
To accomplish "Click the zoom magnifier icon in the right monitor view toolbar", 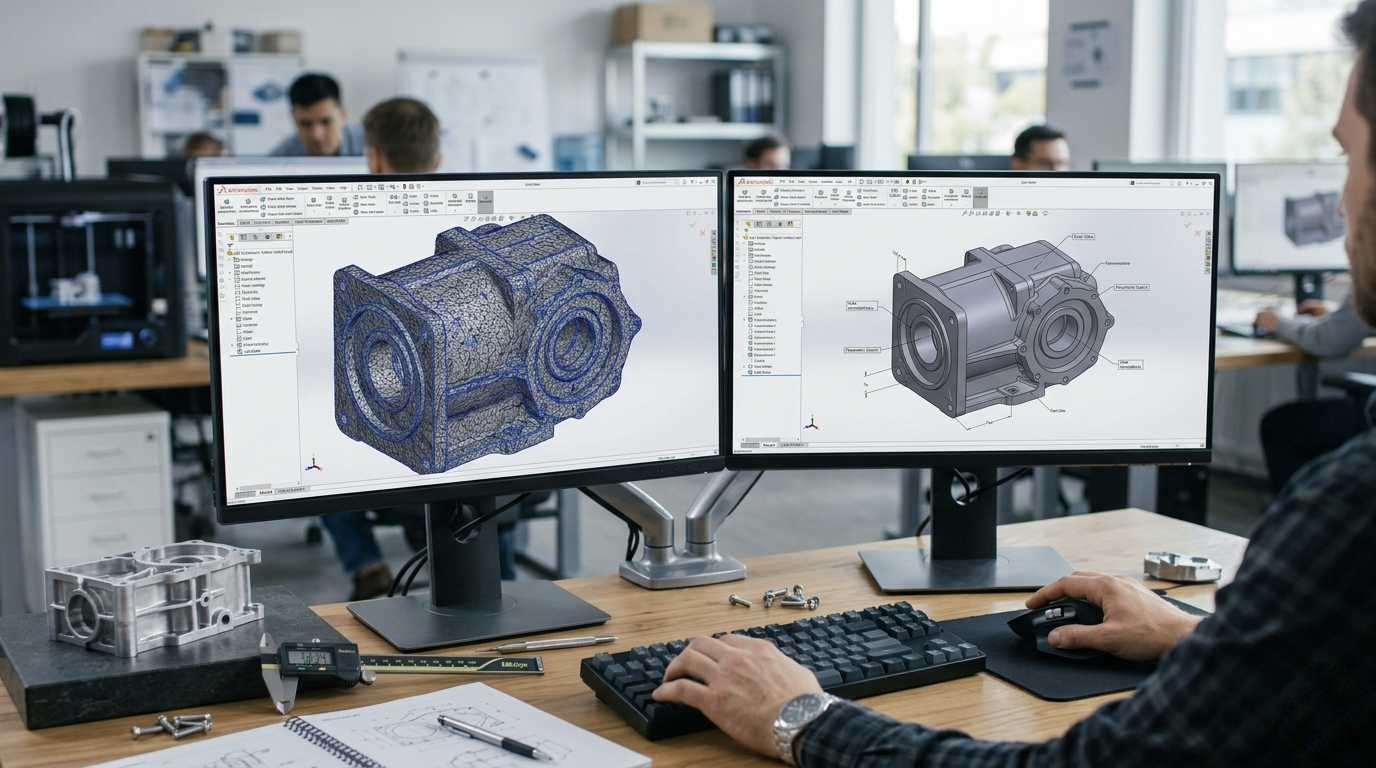I will (x=964, y=213).
